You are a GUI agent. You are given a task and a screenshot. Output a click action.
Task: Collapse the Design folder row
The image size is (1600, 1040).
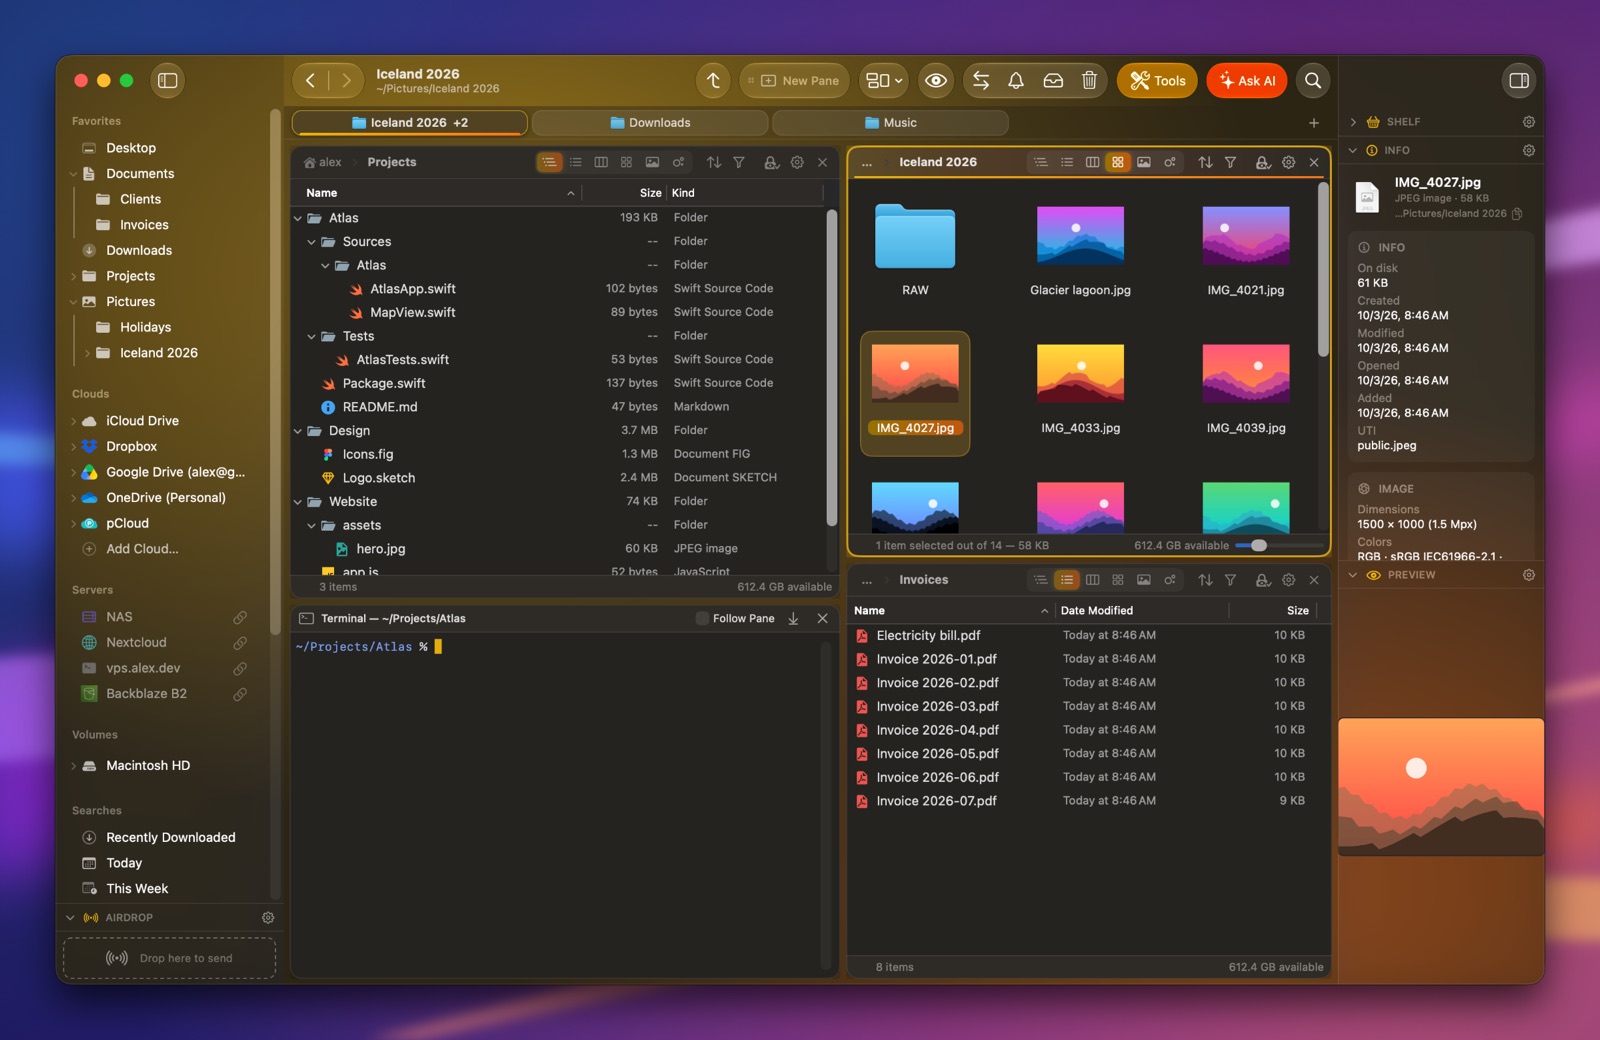tap(298, 431)
